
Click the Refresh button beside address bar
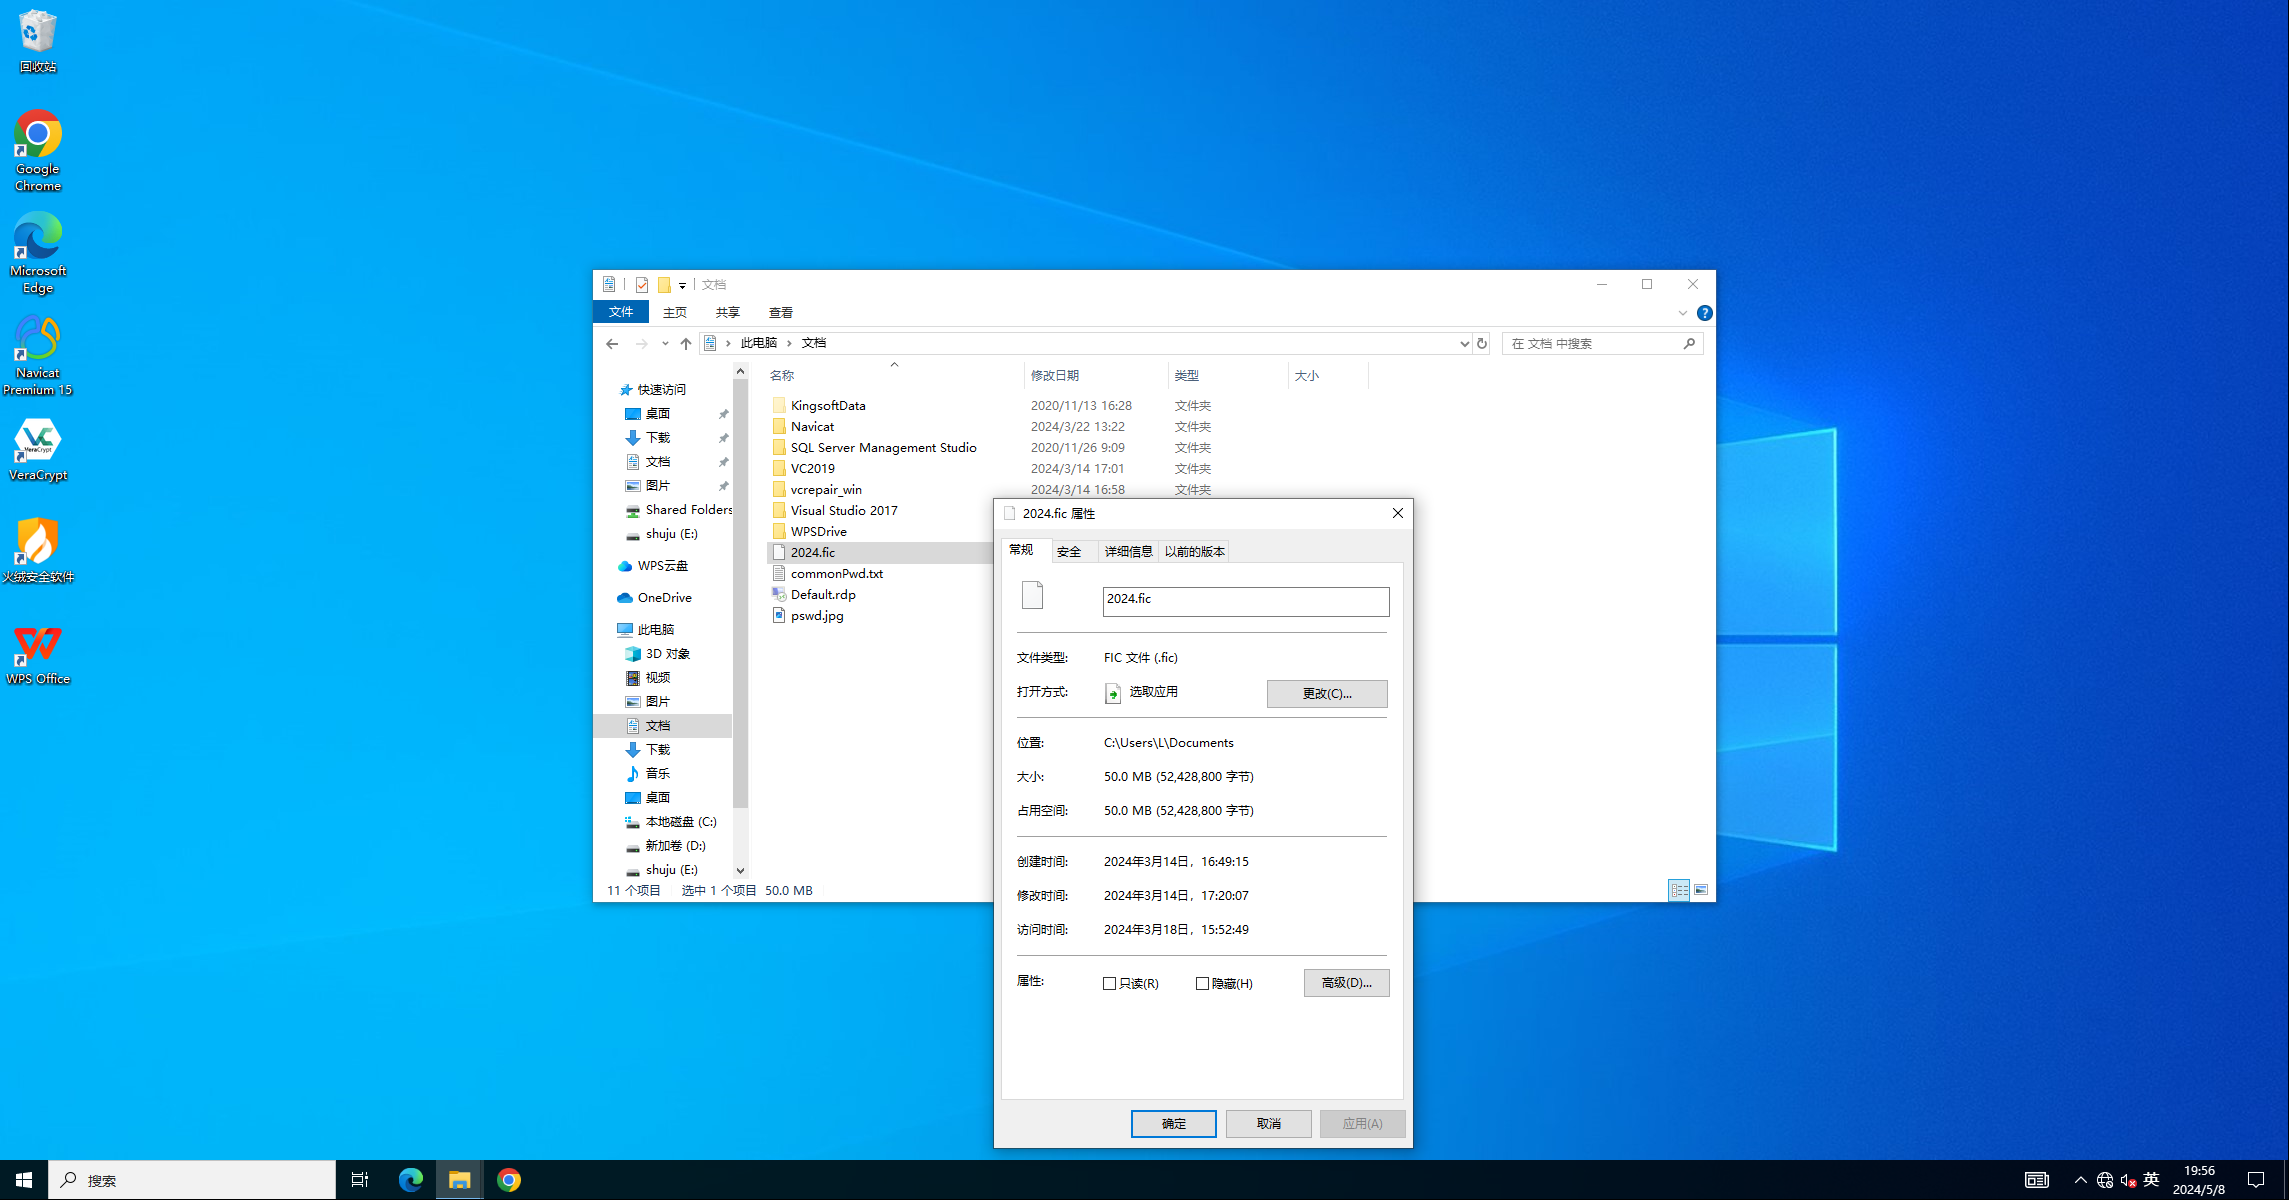point(1482,343)
